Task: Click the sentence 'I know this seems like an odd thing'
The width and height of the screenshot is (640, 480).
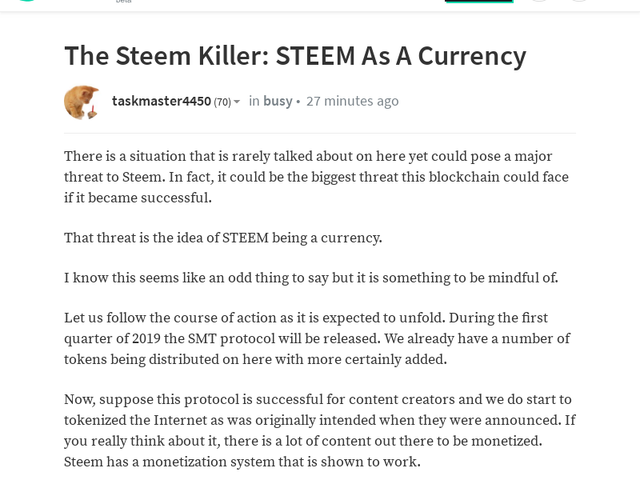Action: click(x=311, y=277)
